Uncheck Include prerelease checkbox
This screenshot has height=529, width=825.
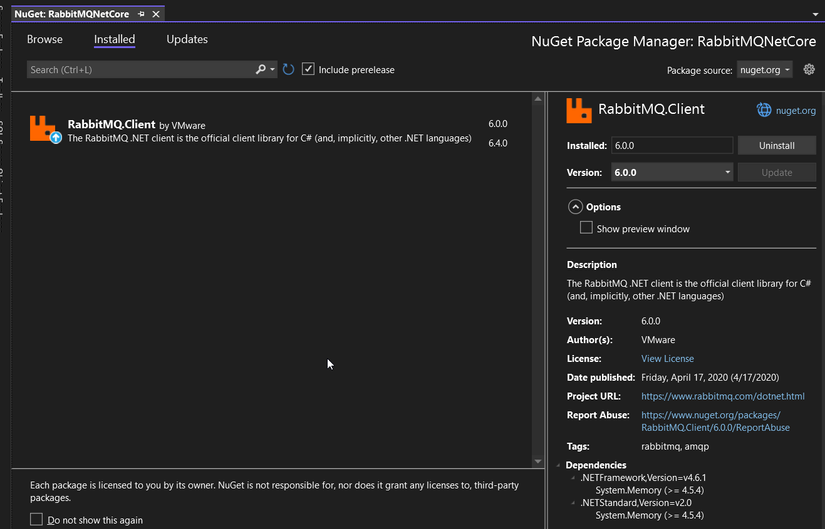click(309, 70)
